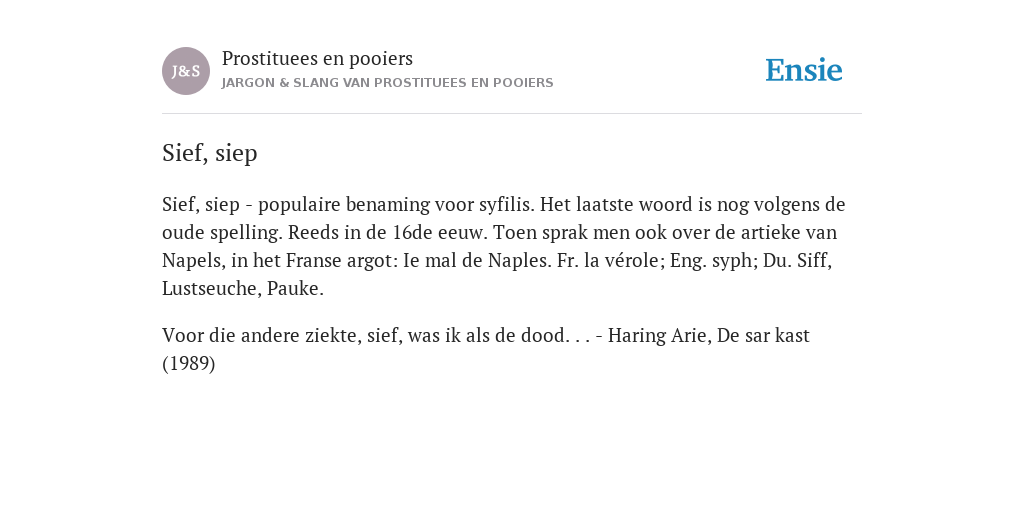The height and width of the screenshot is (512, 1024).
Task: Click the J&S round avatar icon
Action: click(185, 71)
